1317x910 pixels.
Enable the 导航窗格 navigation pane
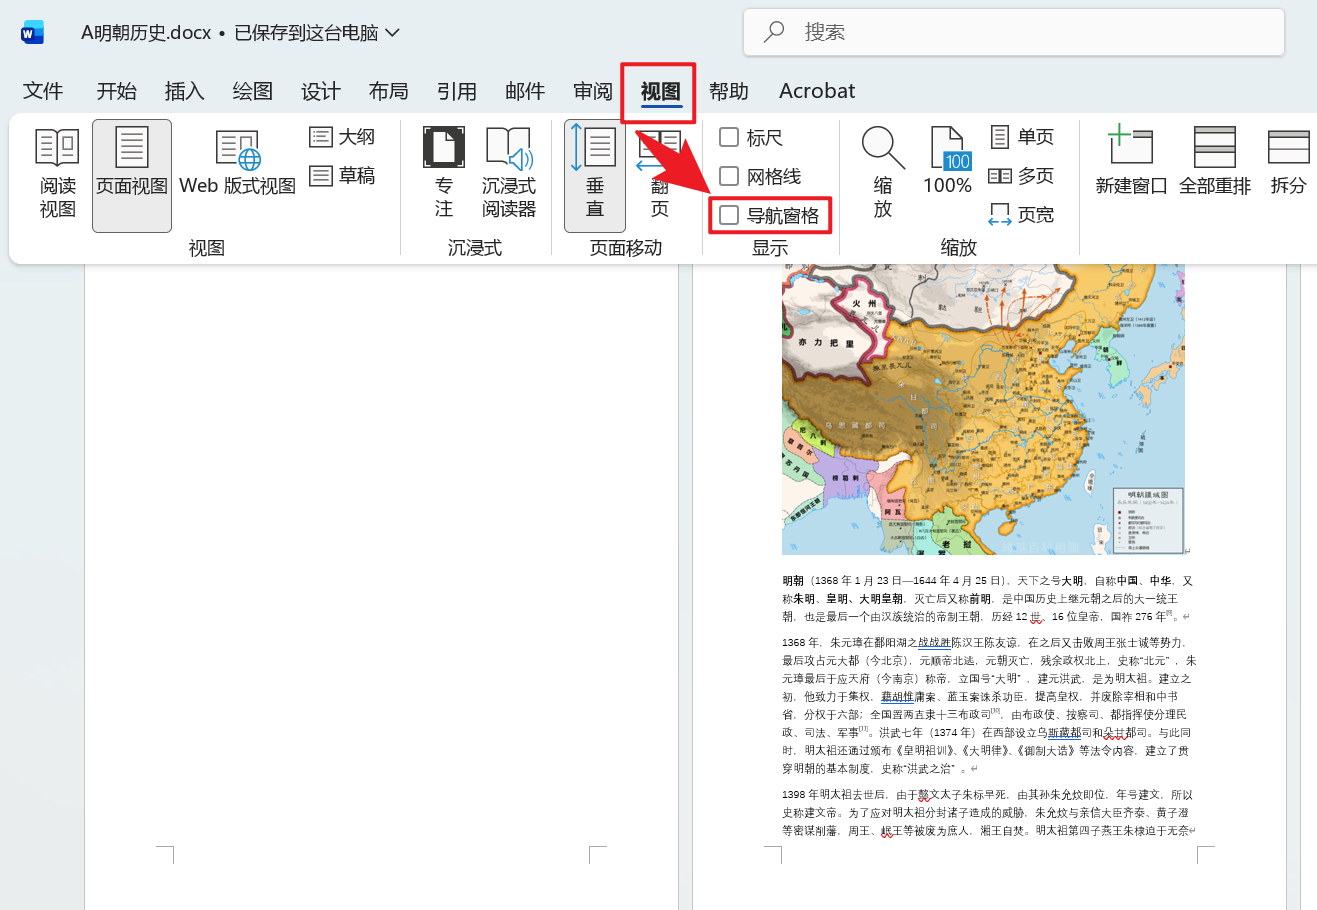coord(727,215)
